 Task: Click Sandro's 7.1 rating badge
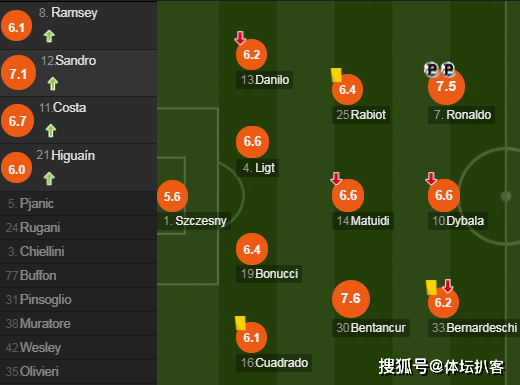point(18,73)
